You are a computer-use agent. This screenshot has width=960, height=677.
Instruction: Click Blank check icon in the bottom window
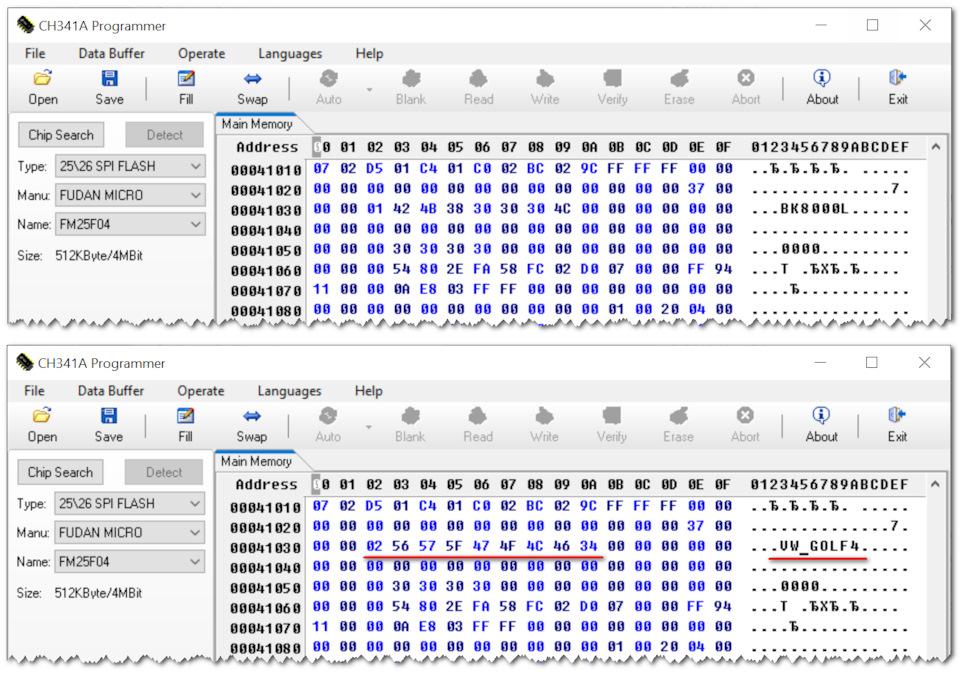point(410,425)
